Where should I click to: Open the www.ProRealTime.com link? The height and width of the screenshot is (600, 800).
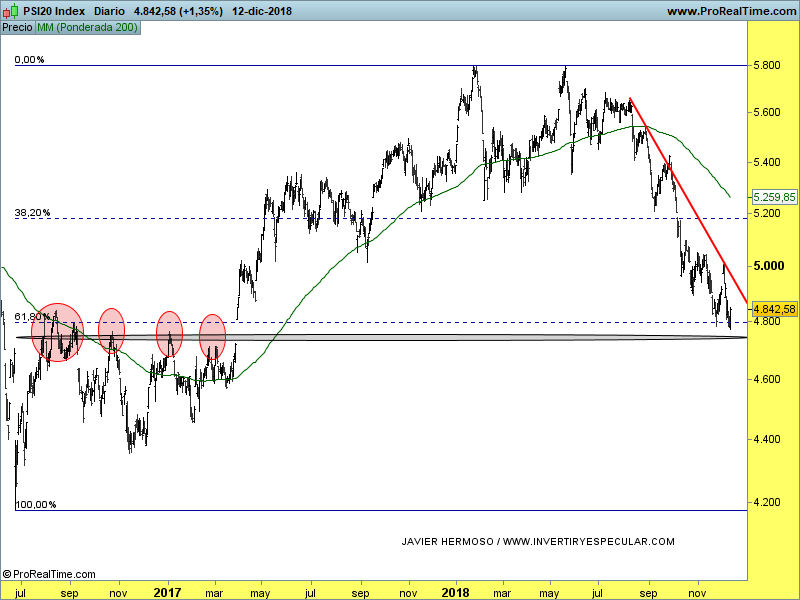pos(730,12)
